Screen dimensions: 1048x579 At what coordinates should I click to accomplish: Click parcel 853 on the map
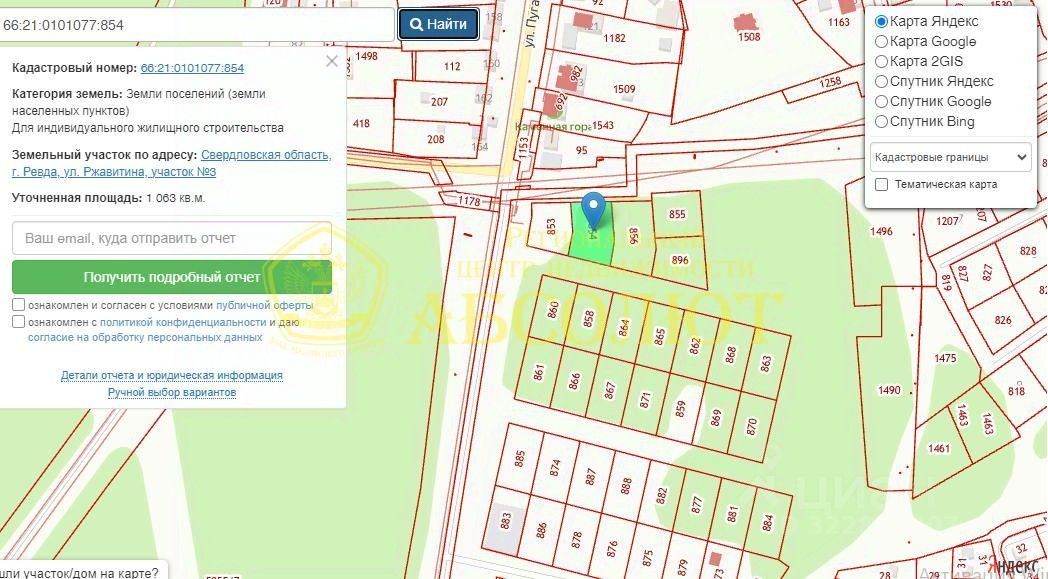click(x=551, y=227)
